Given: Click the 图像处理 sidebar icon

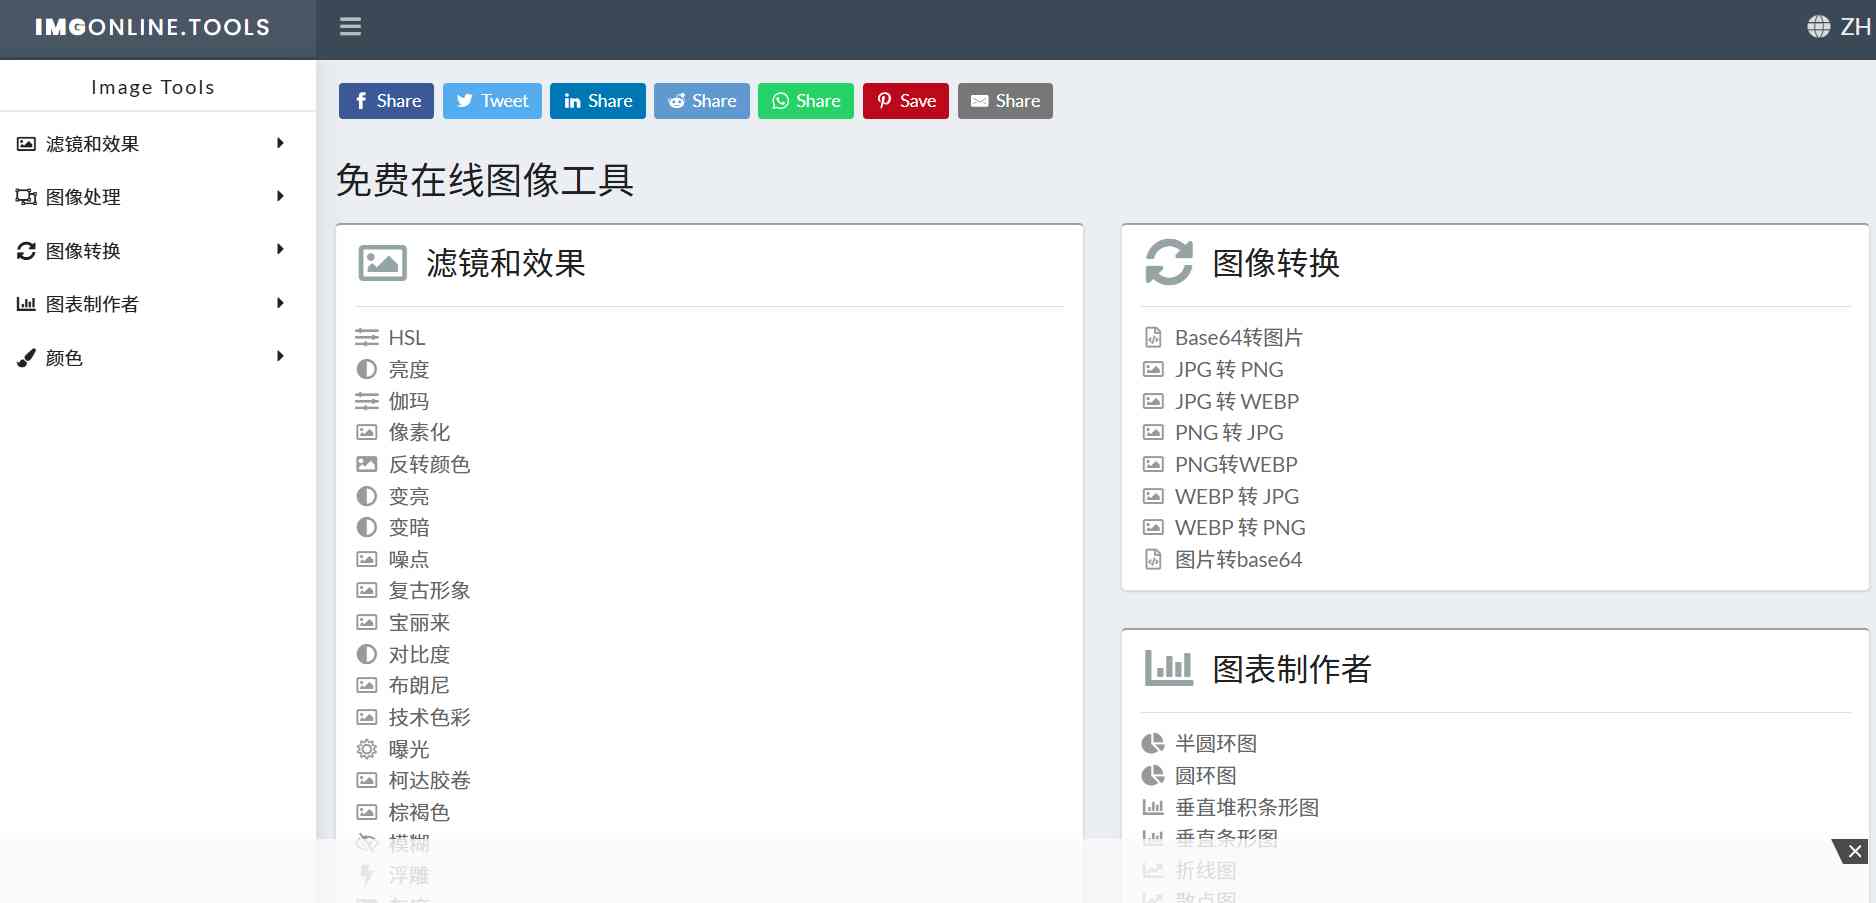Looking at the screenshot, I should click(26, 197).
